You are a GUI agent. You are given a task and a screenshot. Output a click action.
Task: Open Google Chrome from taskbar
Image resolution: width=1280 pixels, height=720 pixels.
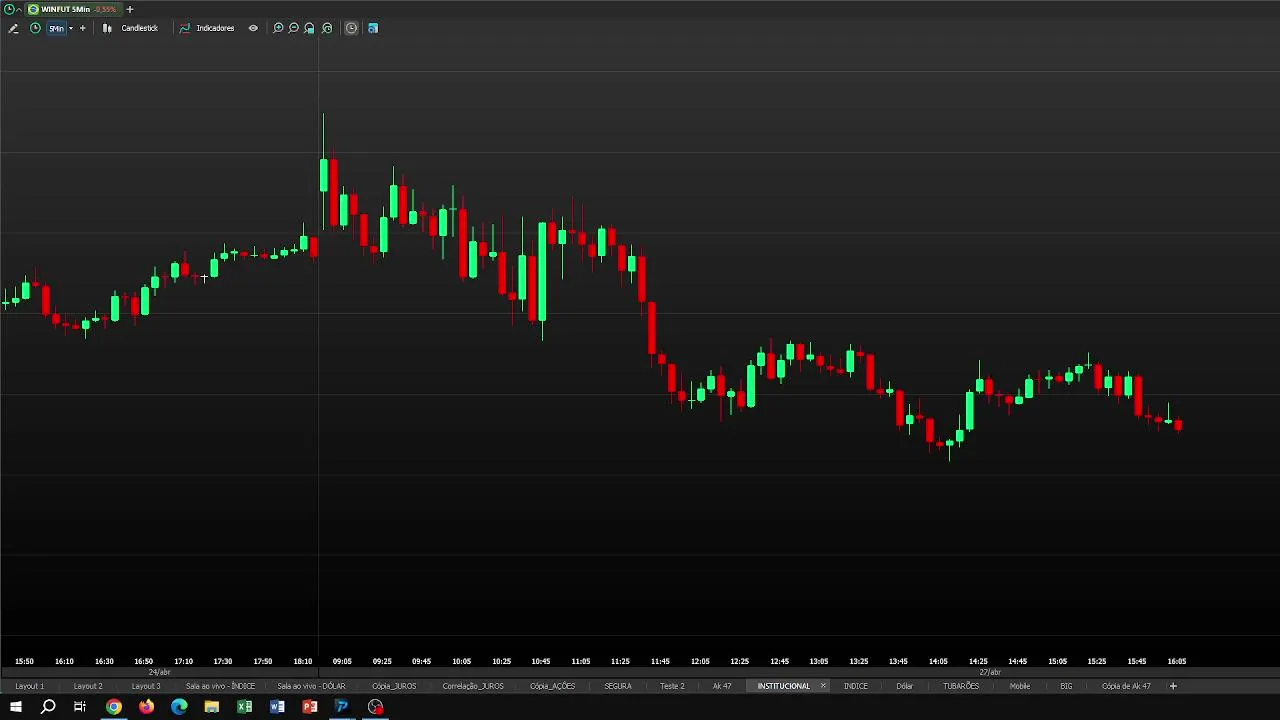click(x=114, y=707)
